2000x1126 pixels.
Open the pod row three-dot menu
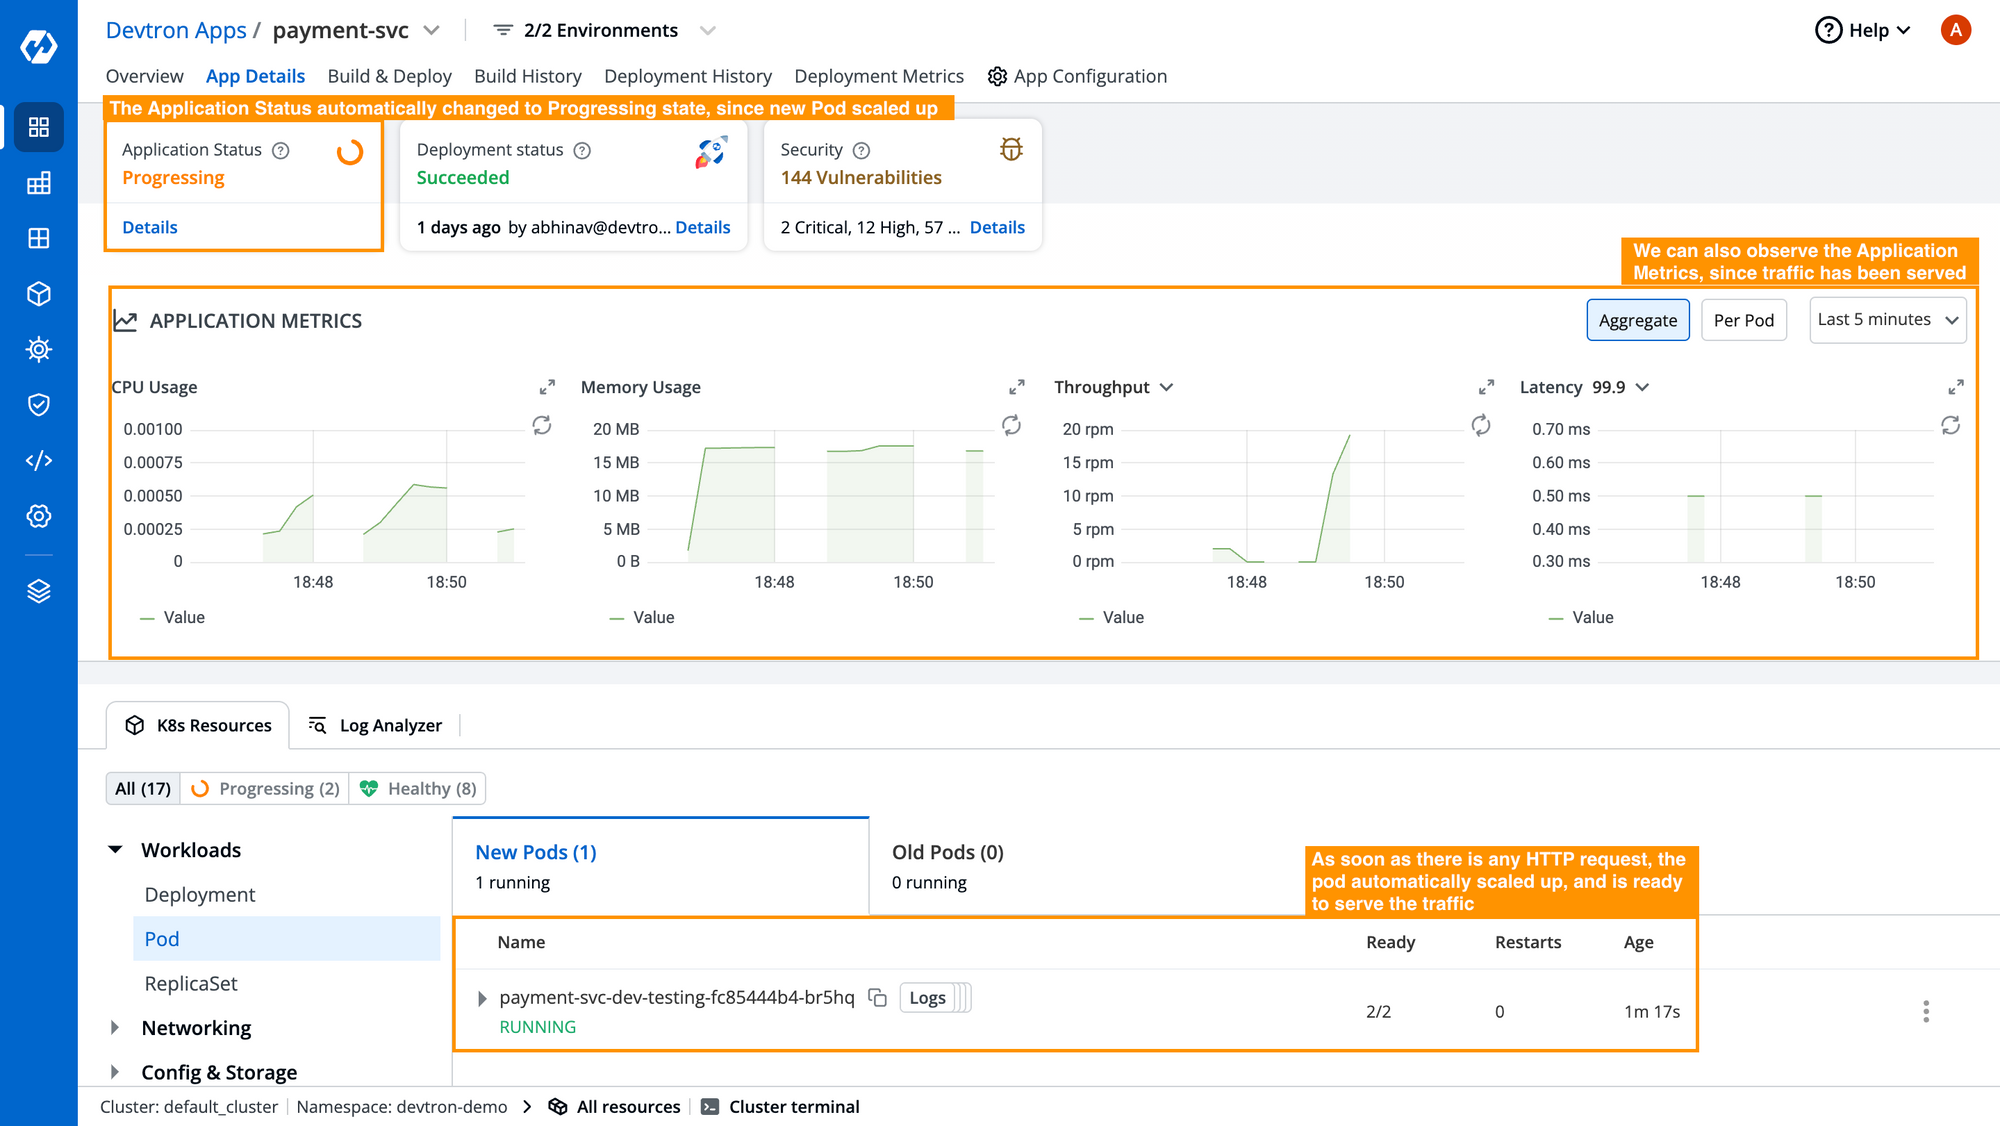pyautogui.click(x=1926, y=1011)
